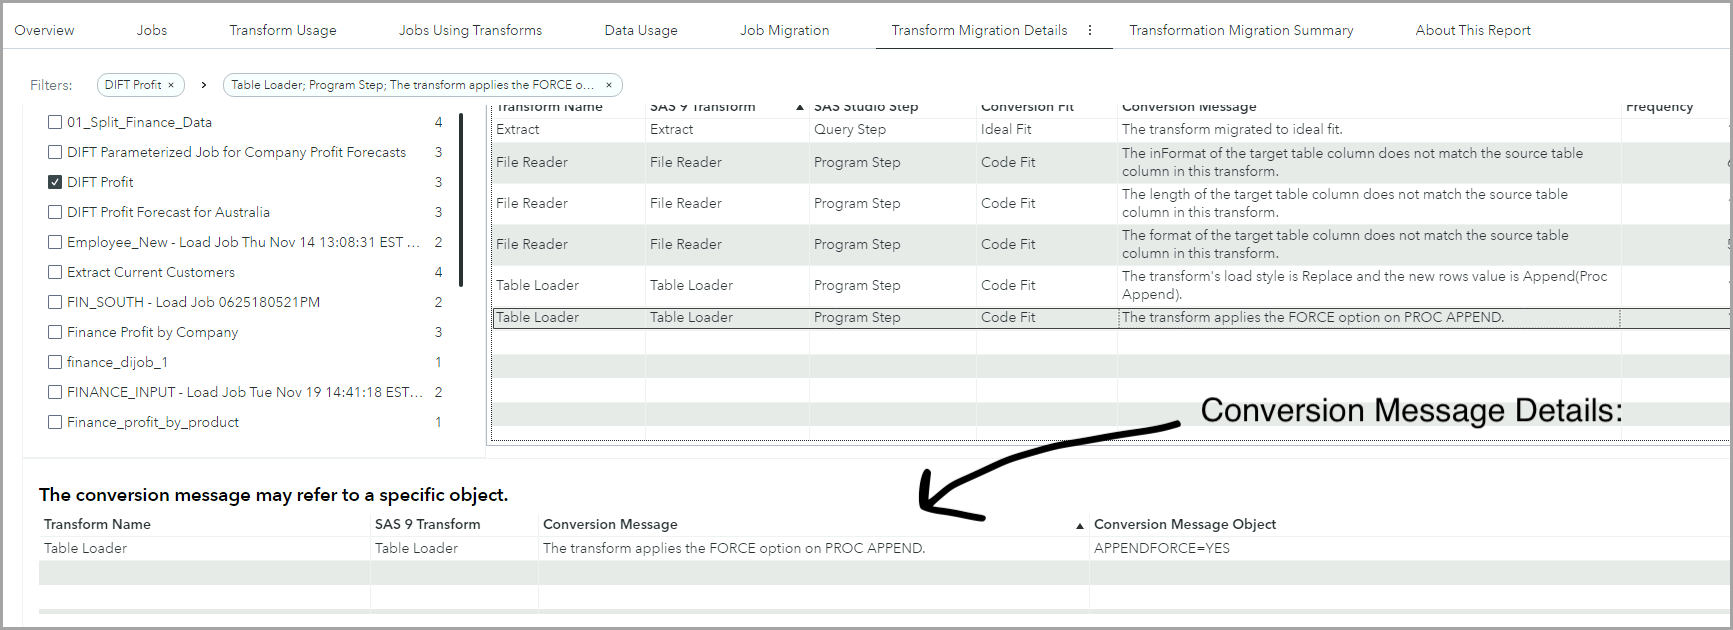Go to Transformation Migration Summary tab
The image size is (1733, 630).
point(1241,30)
